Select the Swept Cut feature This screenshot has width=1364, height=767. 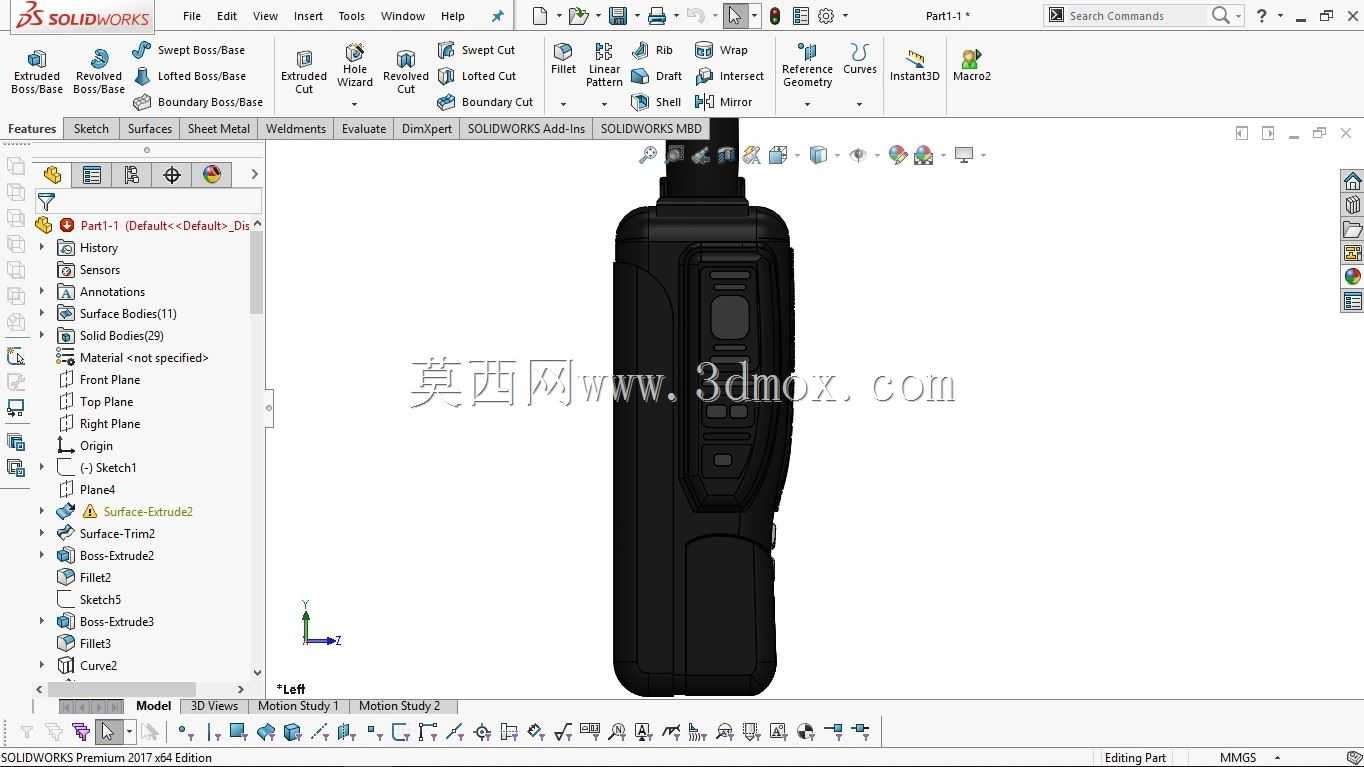coord(476,50)
